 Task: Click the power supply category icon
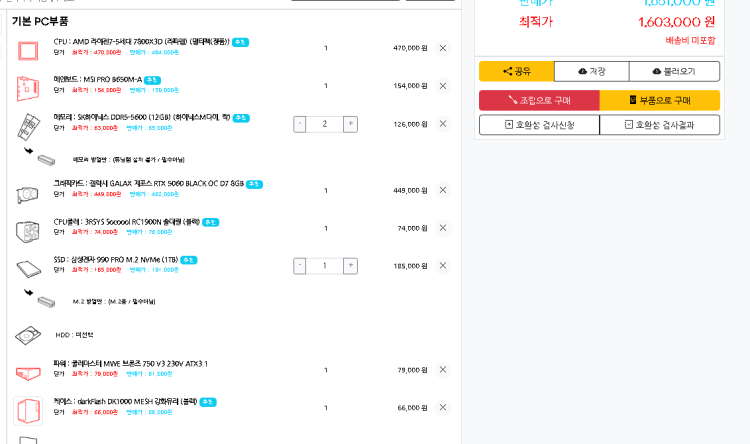pyautogui.click(x=27, y=371)
